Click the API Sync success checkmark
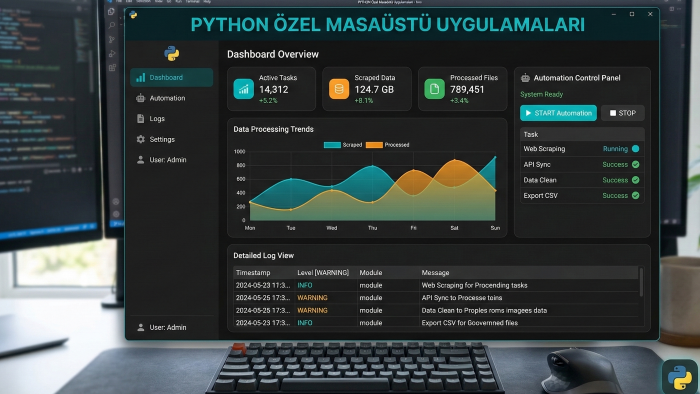This screenshot has width=700, height=394. pyautogui.click(x=636, y=165)
